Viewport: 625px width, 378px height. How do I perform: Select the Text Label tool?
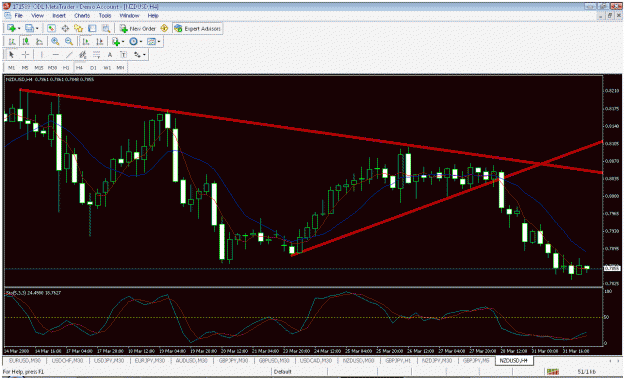(124, 55)
